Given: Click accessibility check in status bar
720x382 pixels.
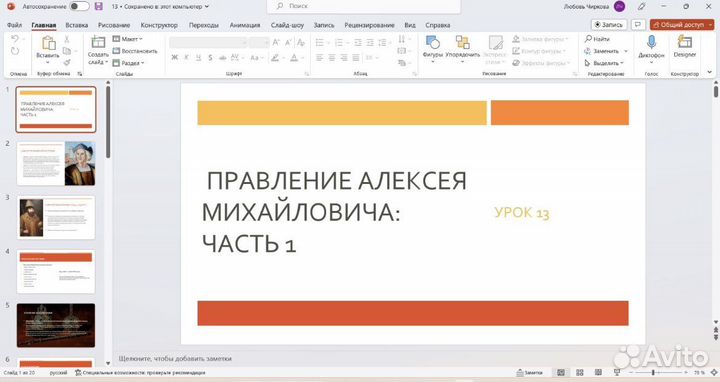Looking at the screenshot, I should [x=141, y=372].
